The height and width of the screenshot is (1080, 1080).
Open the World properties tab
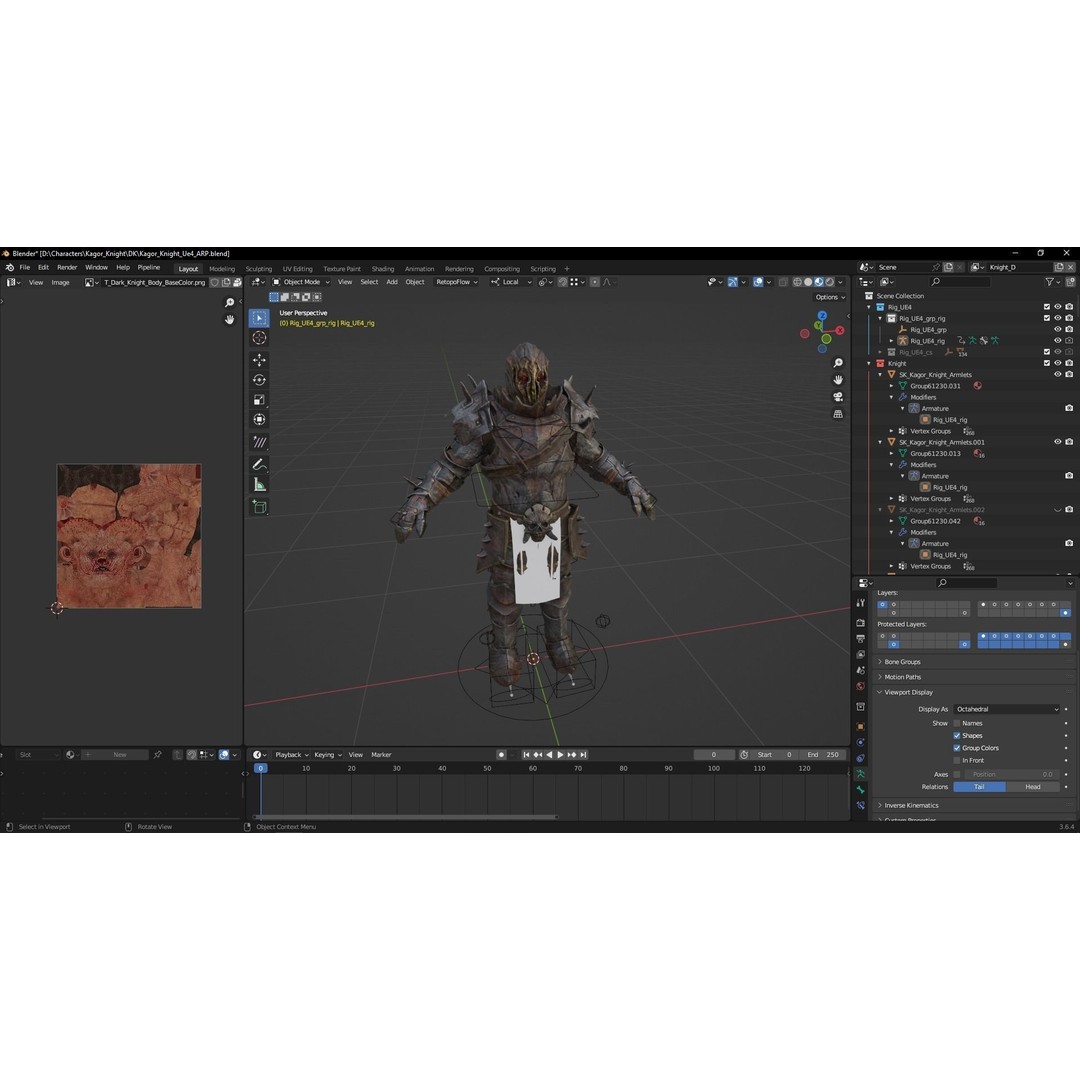coord(860,686)
